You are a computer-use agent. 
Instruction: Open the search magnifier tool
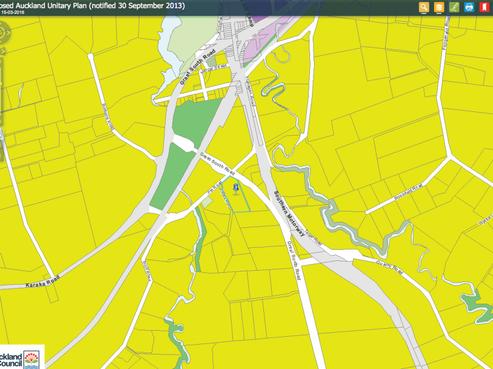424,7
